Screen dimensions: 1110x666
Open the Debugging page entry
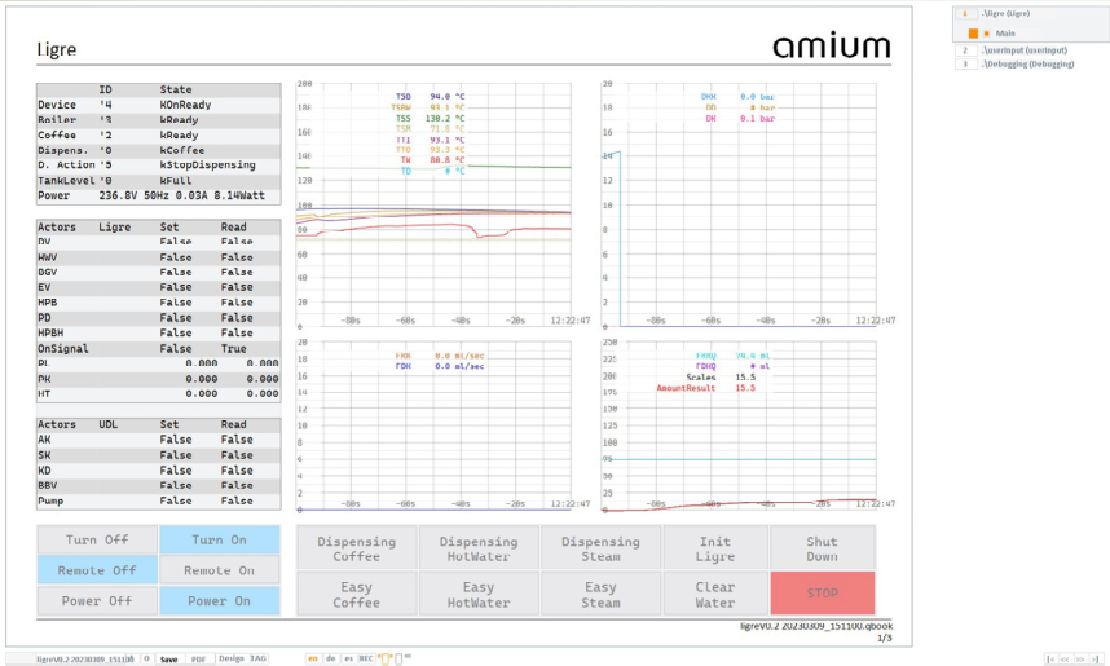coord(1027,64)
